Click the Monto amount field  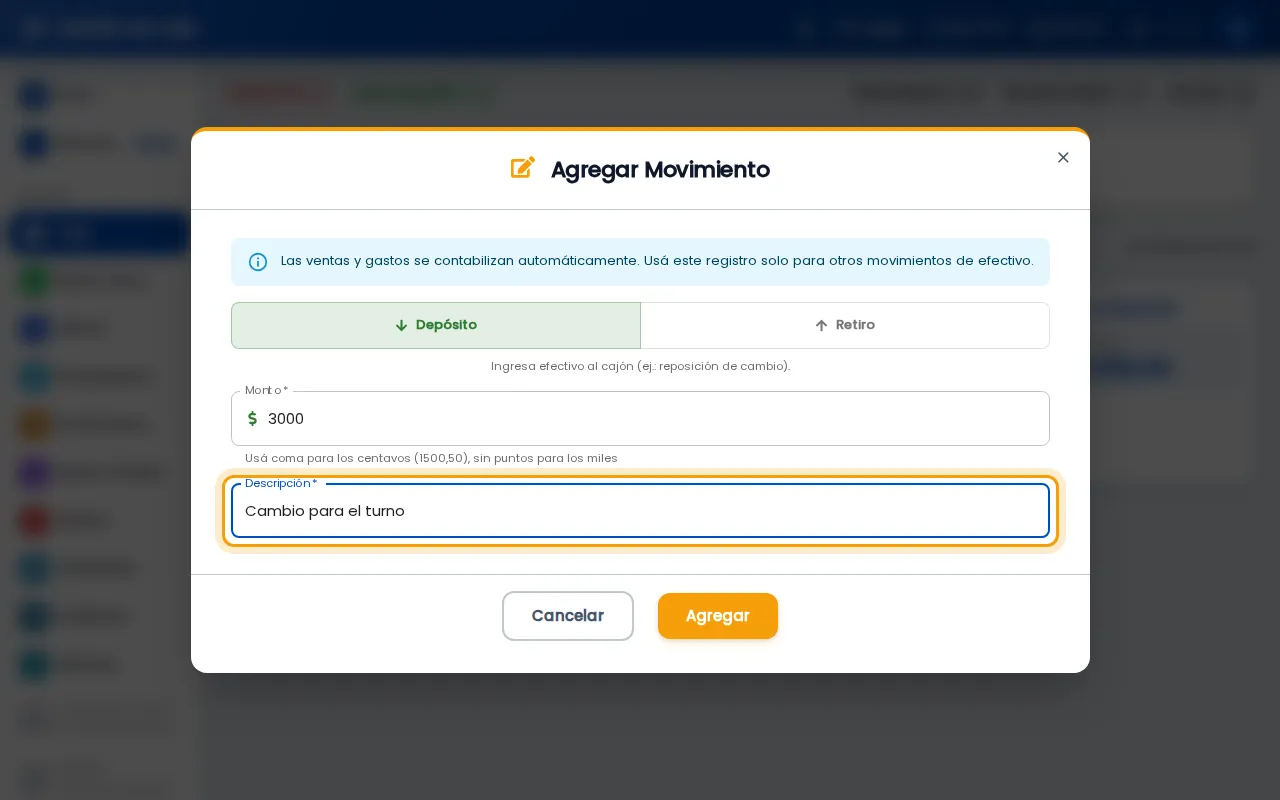[x=640, y=418]
